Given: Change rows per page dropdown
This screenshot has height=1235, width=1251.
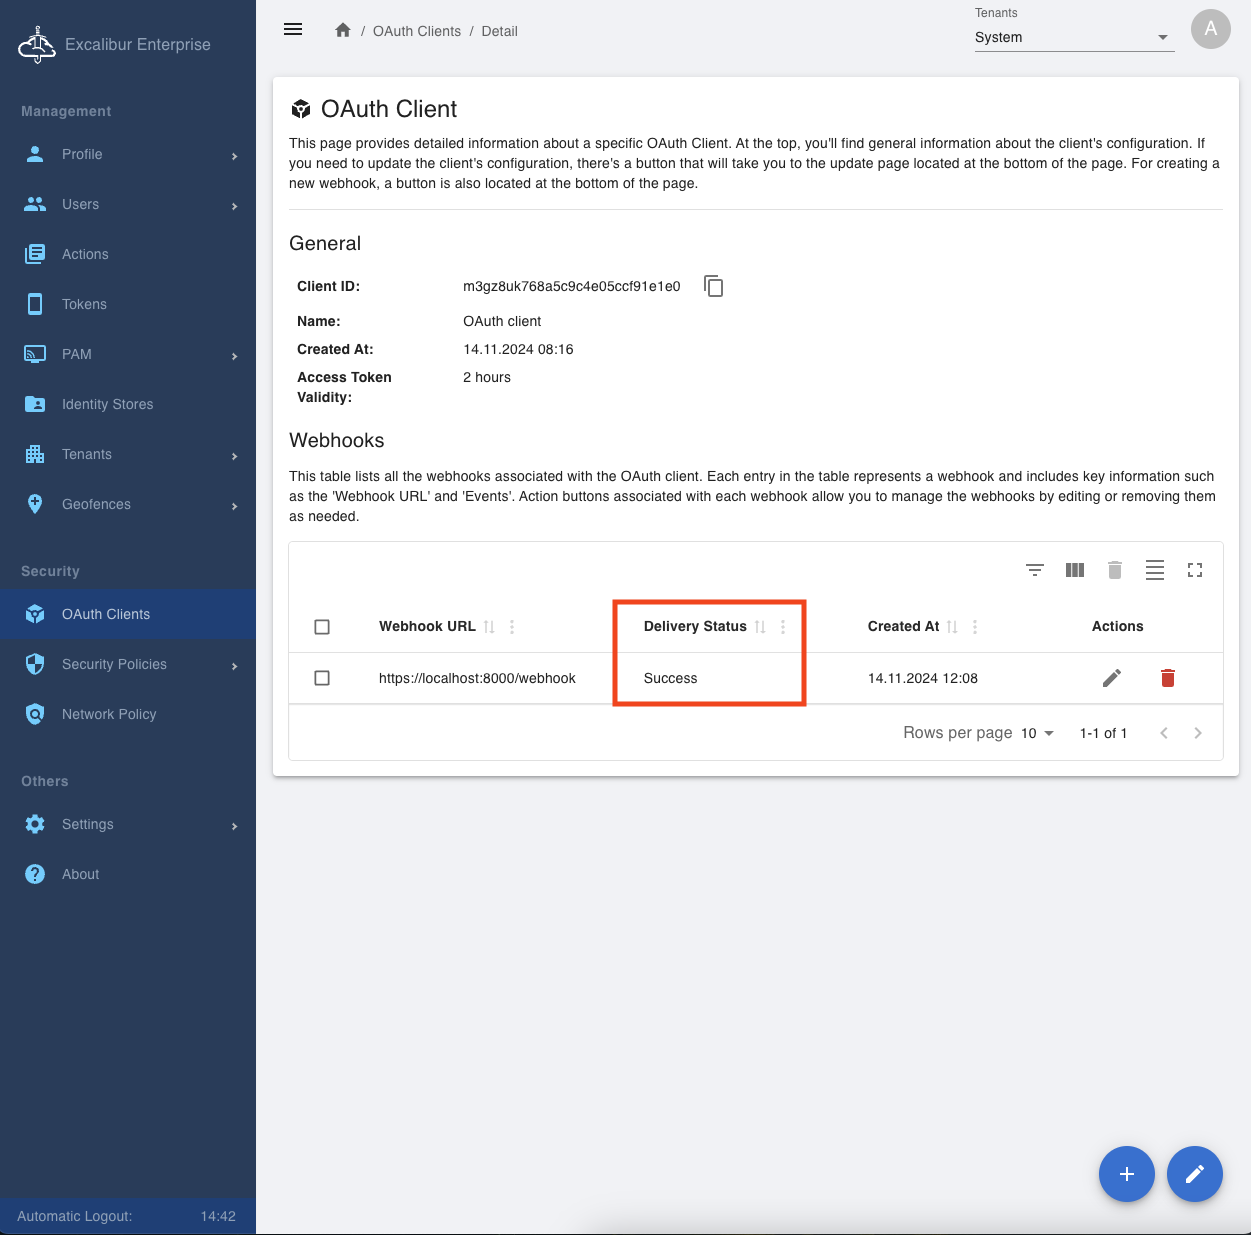Looking at the screenshot, I should coord(1037,733).
